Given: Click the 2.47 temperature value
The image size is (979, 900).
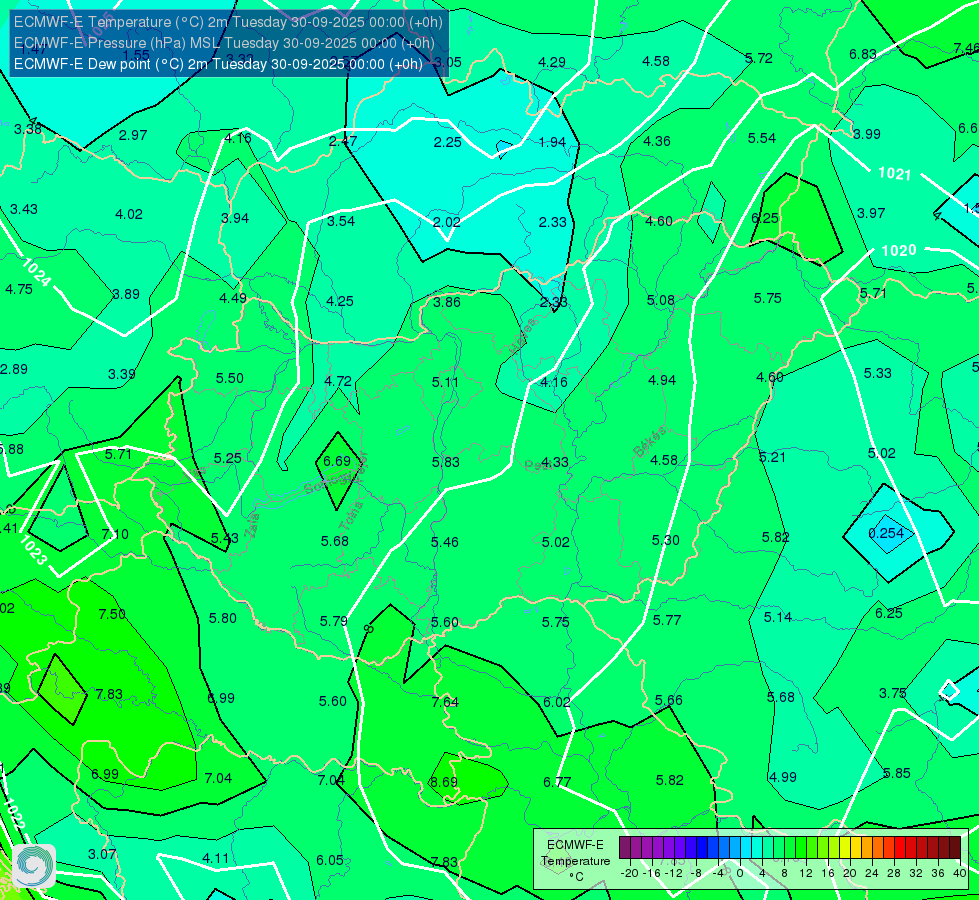Looking at the screenshot, I should (343, 141).
